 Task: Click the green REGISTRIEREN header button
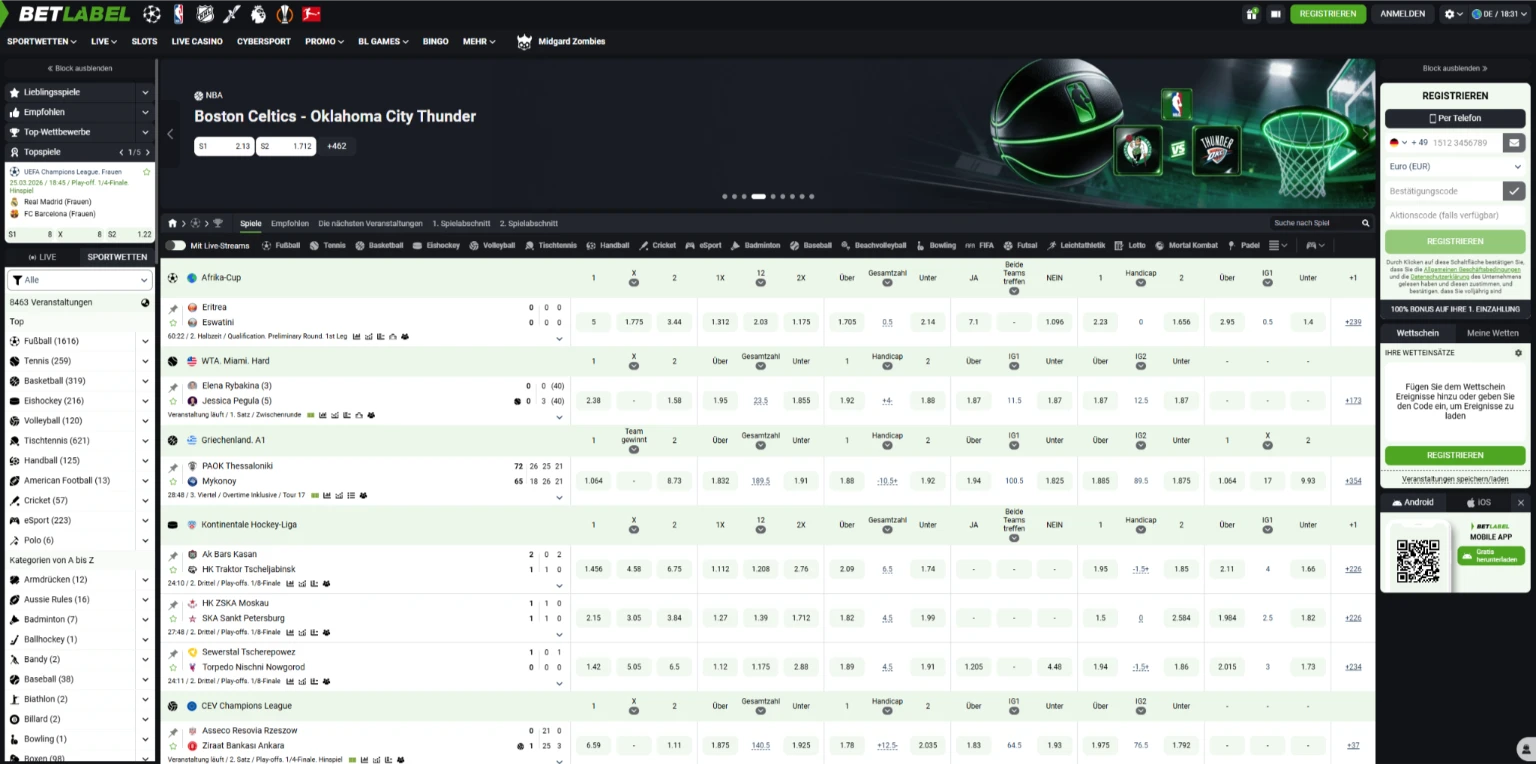(1327, 14)
